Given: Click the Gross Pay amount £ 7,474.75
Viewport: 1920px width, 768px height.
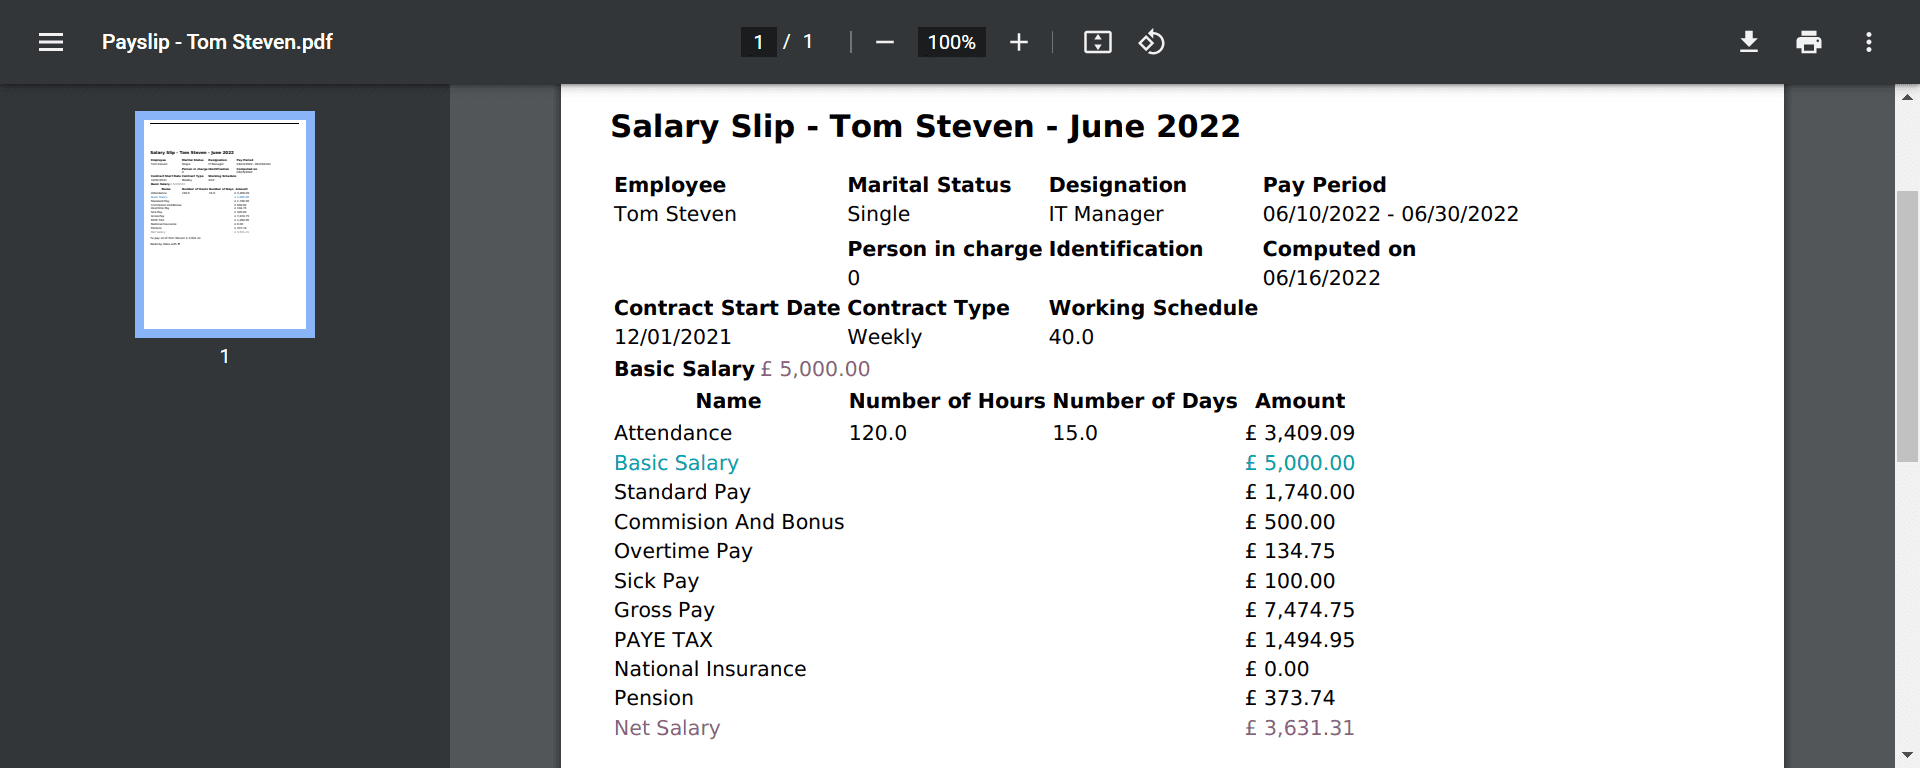Looking at the screenshot, I should (x=1299, y=610).
